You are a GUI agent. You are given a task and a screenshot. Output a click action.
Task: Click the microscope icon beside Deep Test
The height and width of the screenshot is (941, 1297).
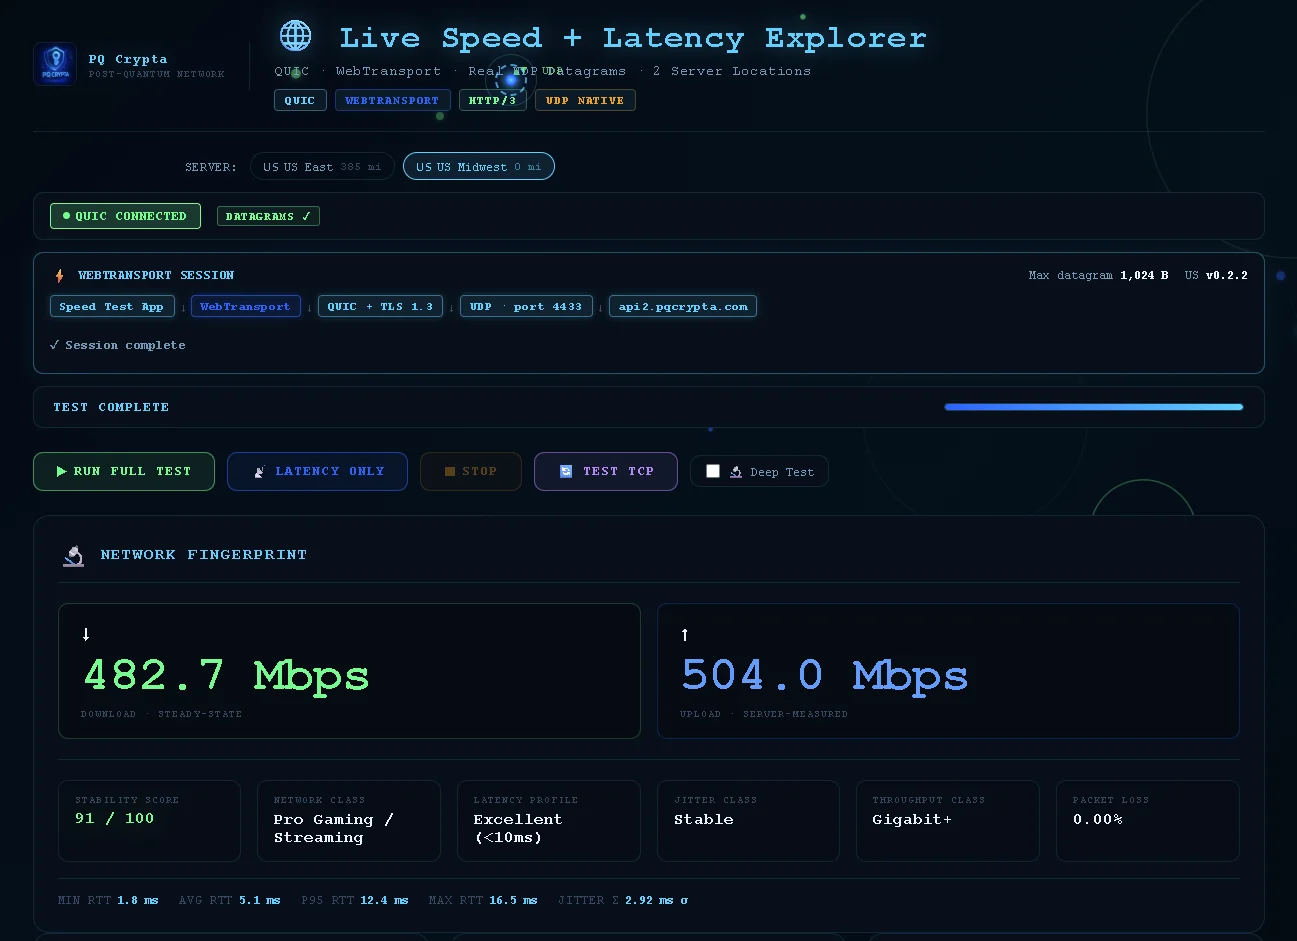736,472
